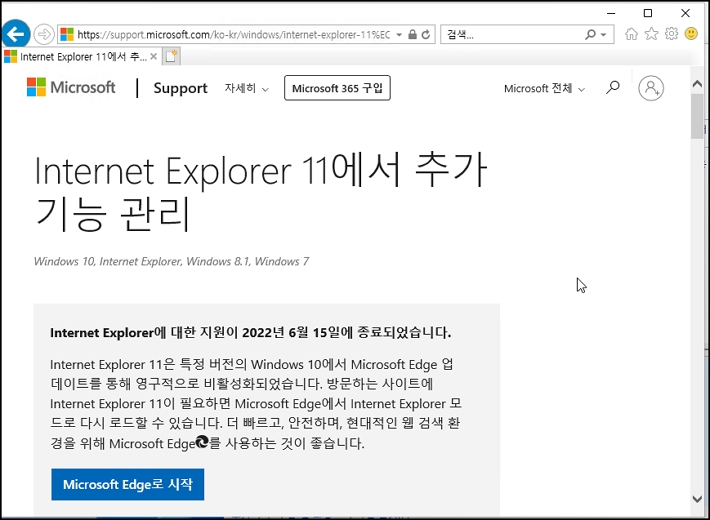710x520 pixels.
Task: Click the security lock icon
Action: pyautogui.click(x=412, y=34)
